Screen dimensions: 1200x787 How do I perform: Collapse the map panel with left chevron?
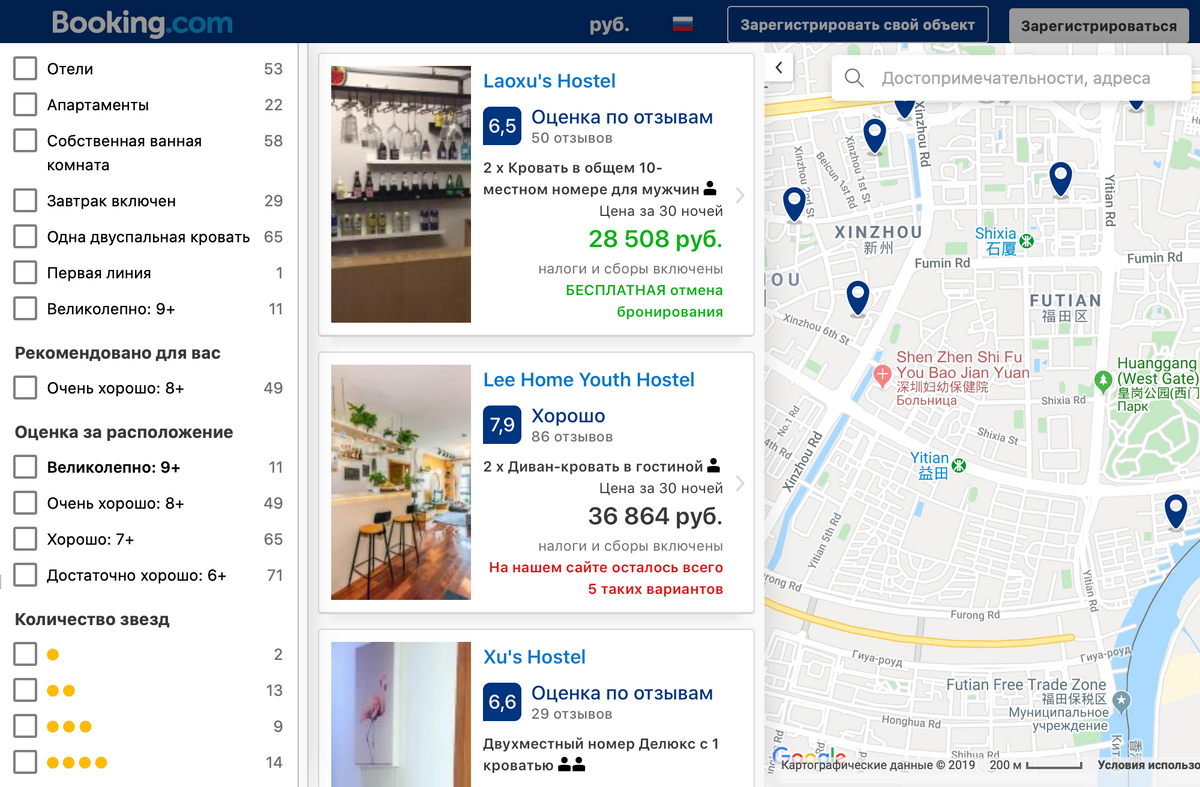pyautogui.click(x=779, y=68)
